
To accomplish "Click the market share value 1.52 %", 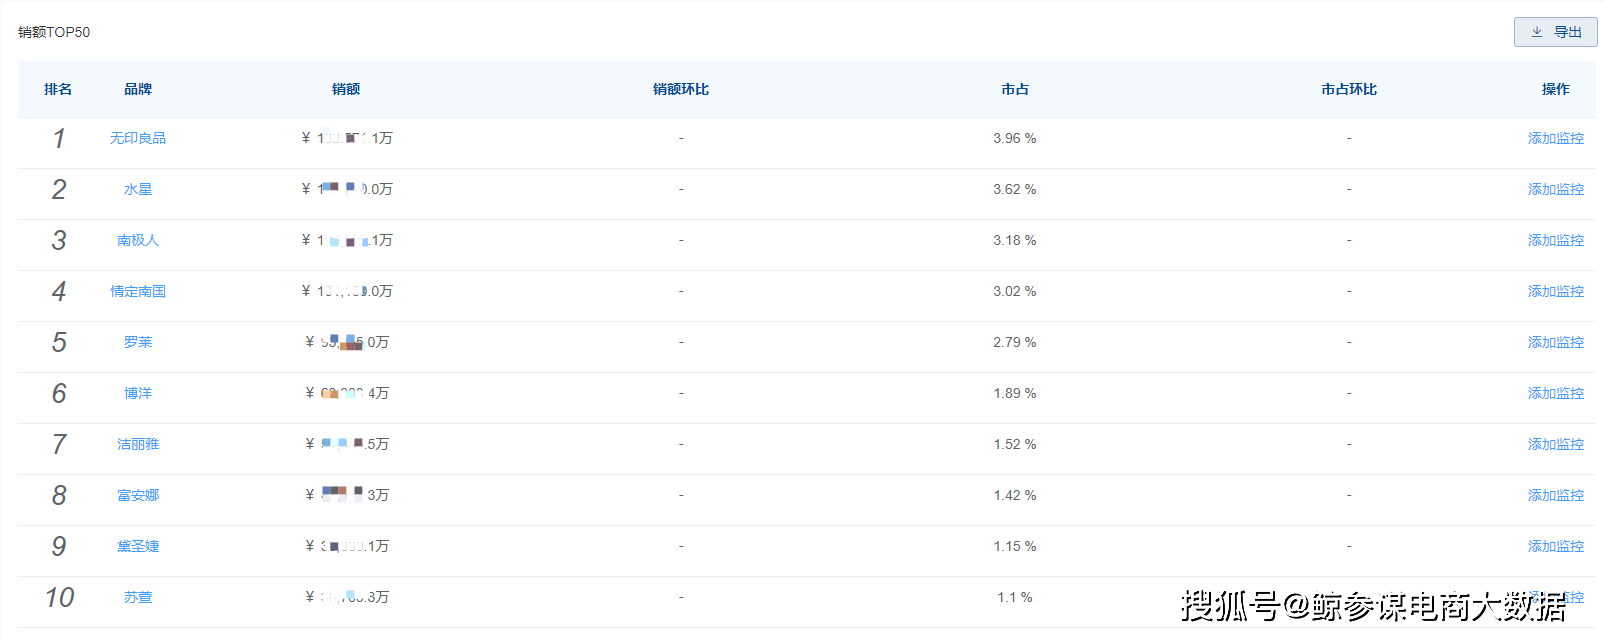I will (x=1015, y=444).
